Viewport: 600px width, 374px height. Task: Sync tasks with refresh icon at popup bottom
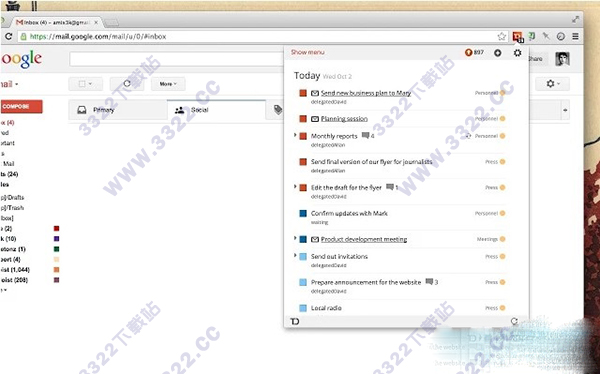coord(514,321)
